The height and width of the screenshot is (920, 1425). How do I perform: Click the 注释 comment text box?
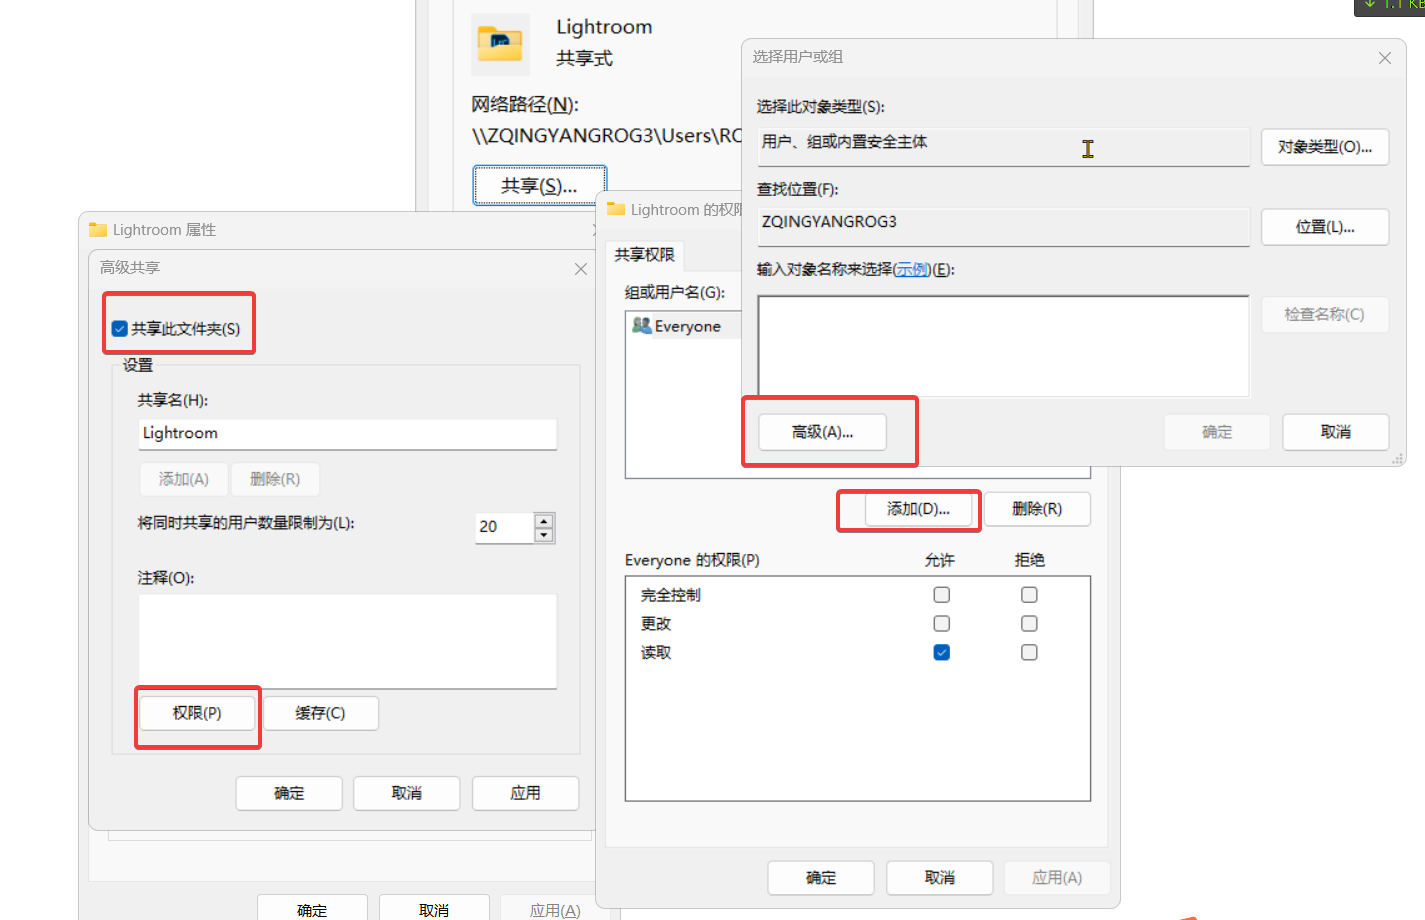click(348, 642)
